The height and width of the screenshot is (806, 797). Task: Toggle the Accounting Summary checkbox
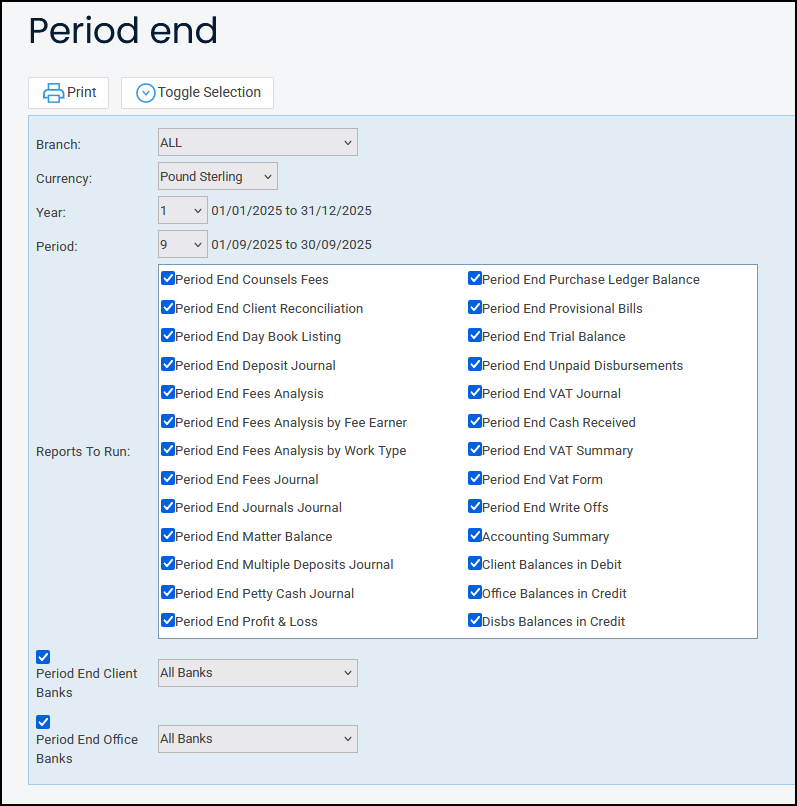(475, 536)
